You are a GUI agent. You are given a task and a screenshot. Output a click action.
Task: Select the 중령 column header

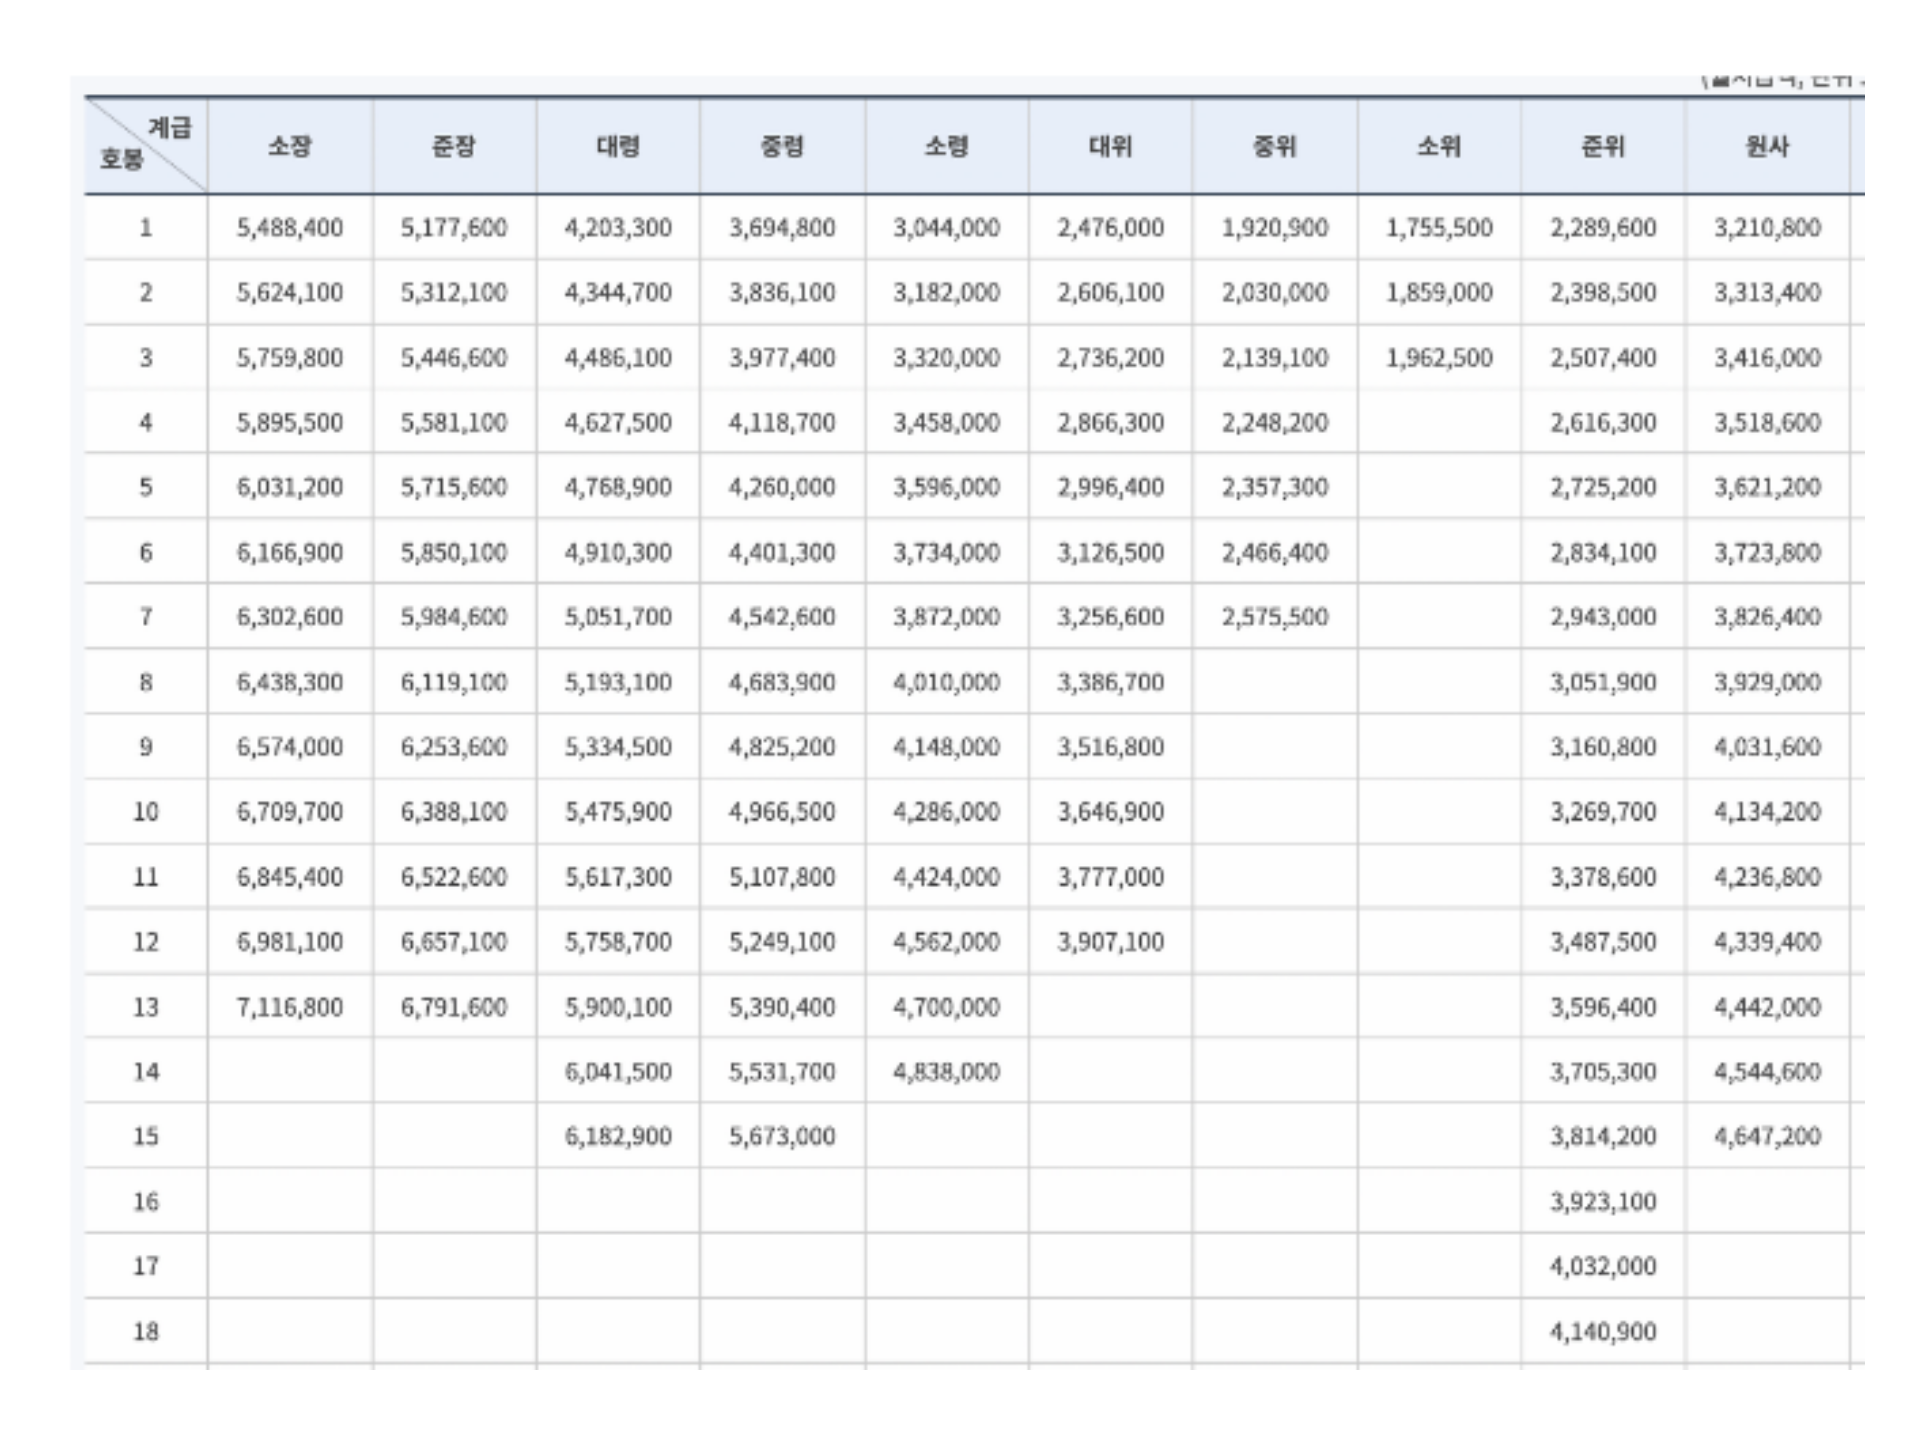pos(782,146)
